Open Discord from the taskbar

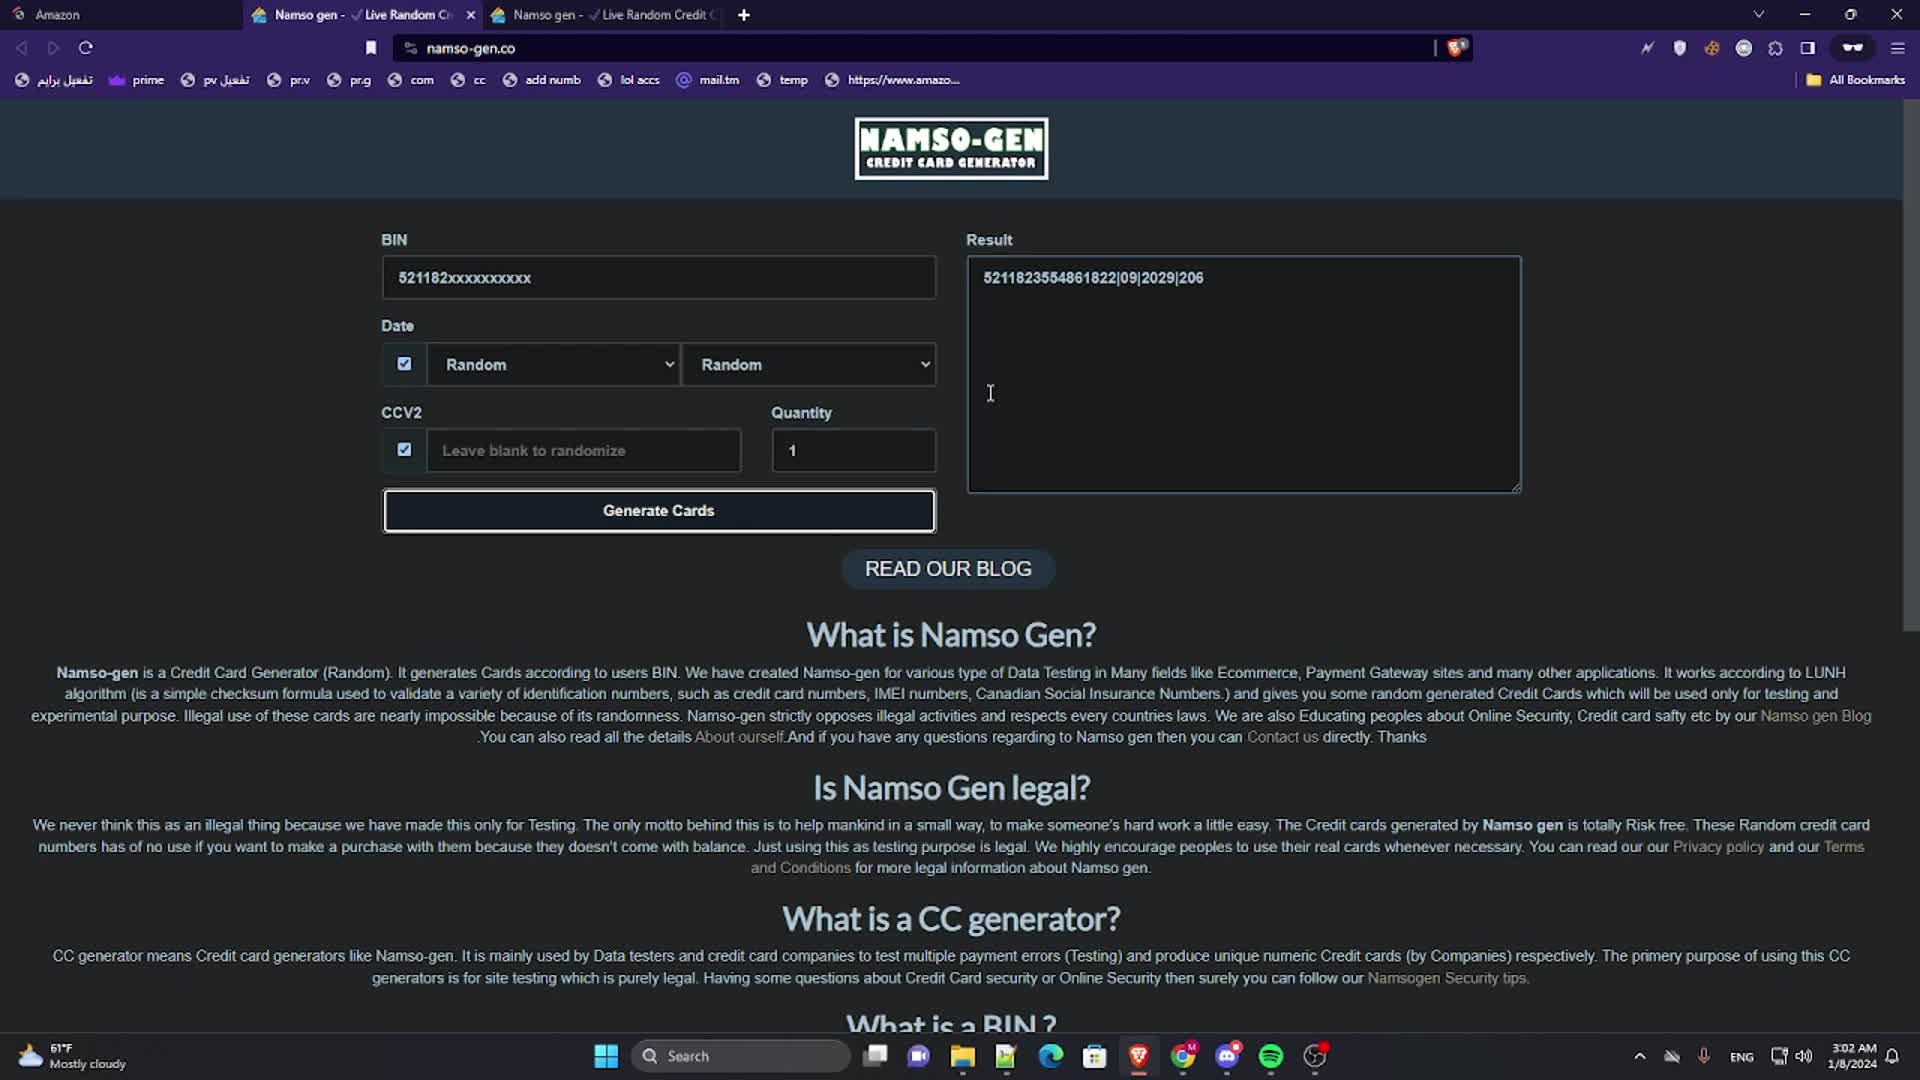(1228, 1056)
